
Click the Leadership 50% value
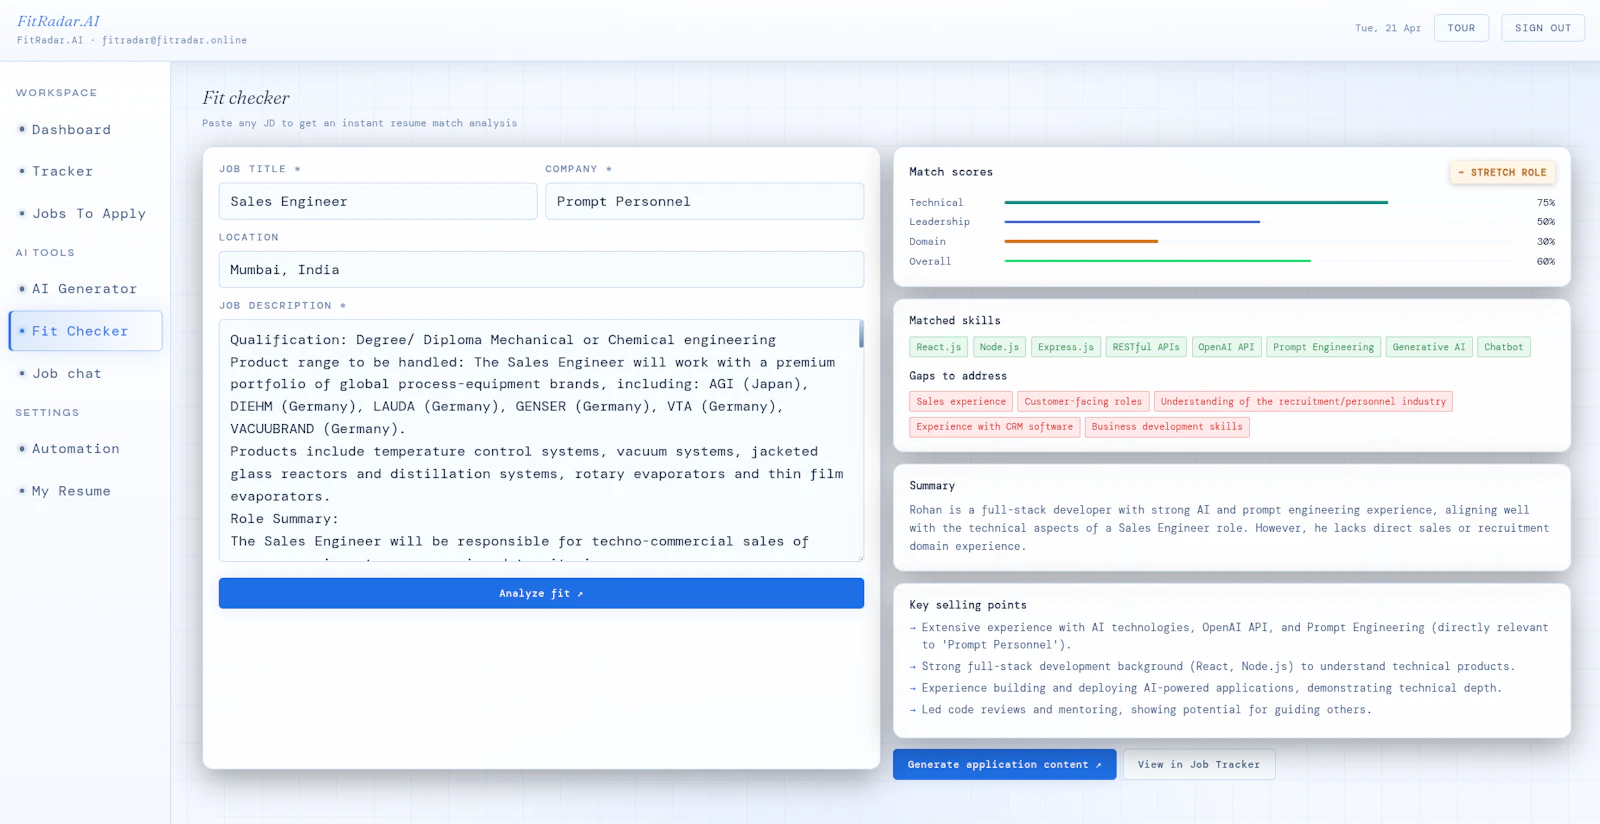pos(1546,222)
